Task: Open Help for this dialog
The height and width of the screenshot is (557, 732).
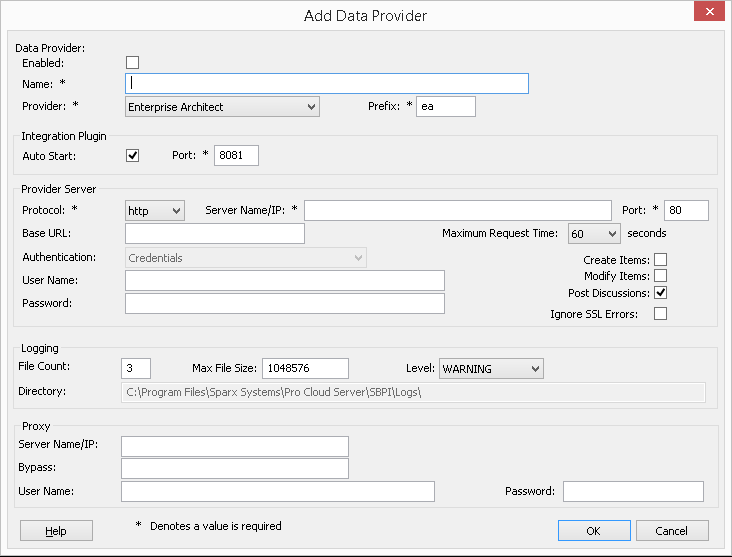Action: click(56, 531)
